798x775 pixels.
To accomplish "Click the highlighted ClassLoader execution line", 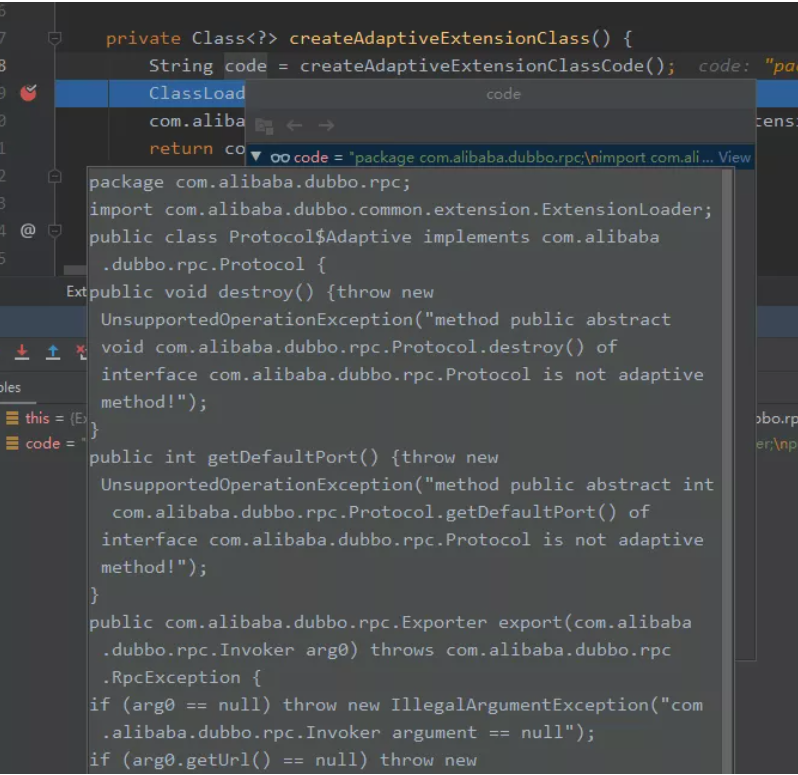I will (195, 93).
